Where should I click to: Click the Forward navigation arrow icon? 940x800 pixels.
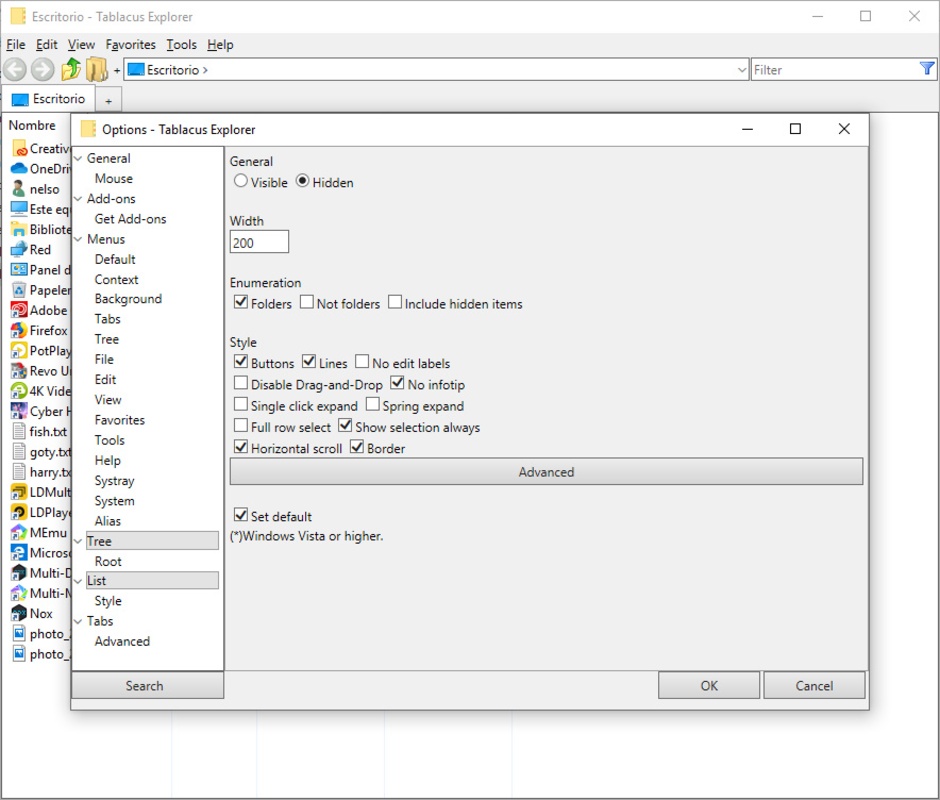[42, 69]
